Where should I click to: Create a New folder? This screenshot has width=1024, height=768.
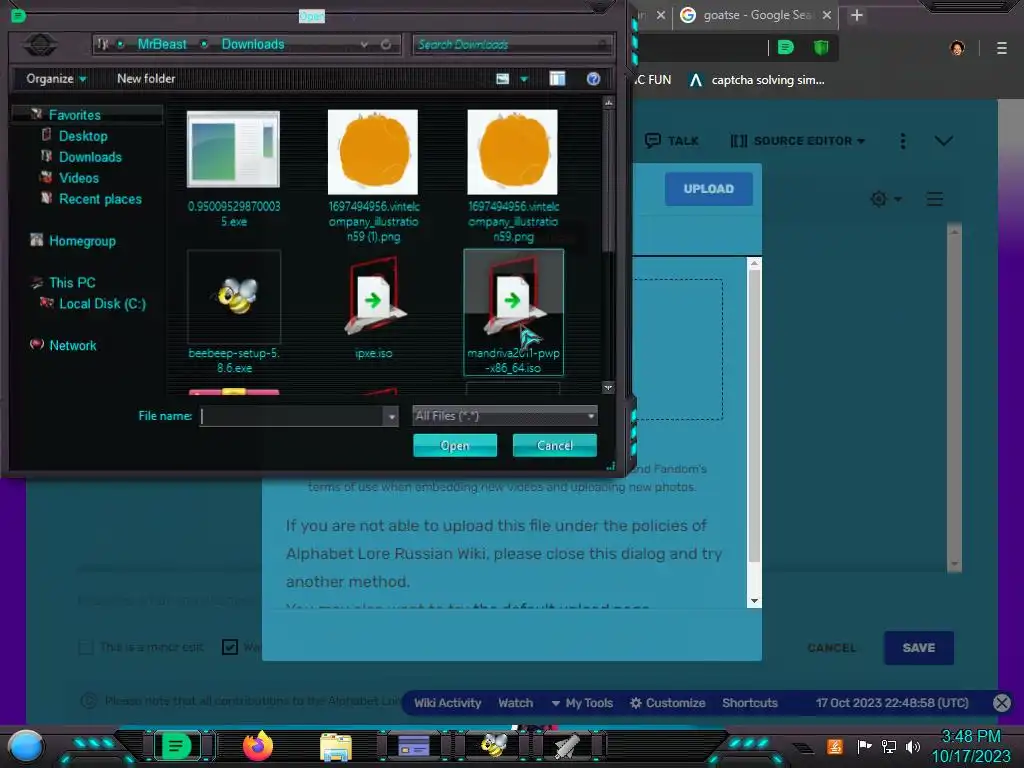point(146,78)
